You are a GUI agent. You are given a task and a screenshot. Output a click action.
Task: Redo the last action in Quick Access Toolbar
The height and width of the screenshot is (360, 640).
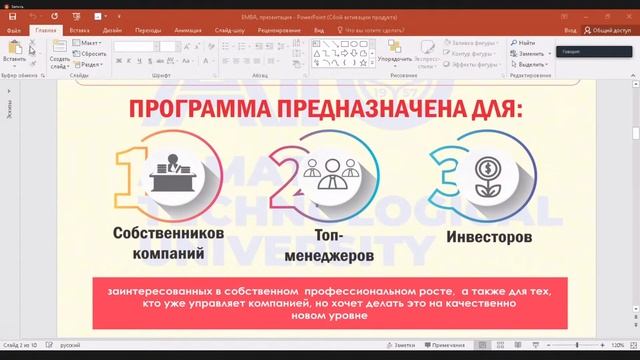tap(54, 17)
